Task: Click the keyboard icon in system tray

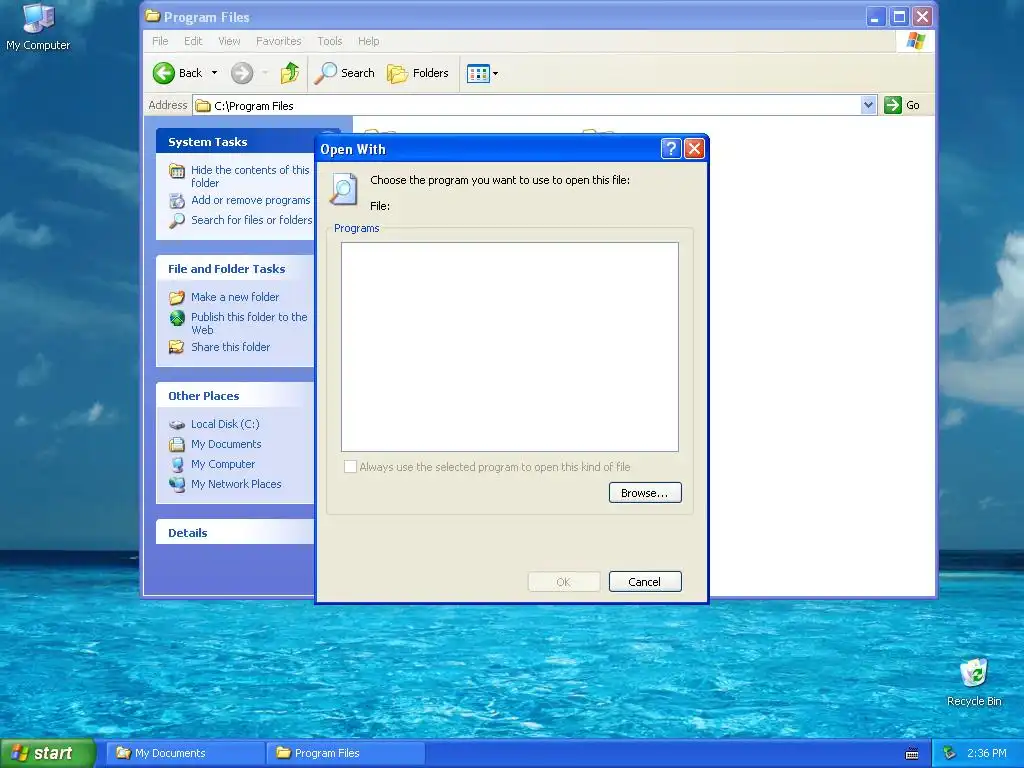Action: (x=912, y=754)
